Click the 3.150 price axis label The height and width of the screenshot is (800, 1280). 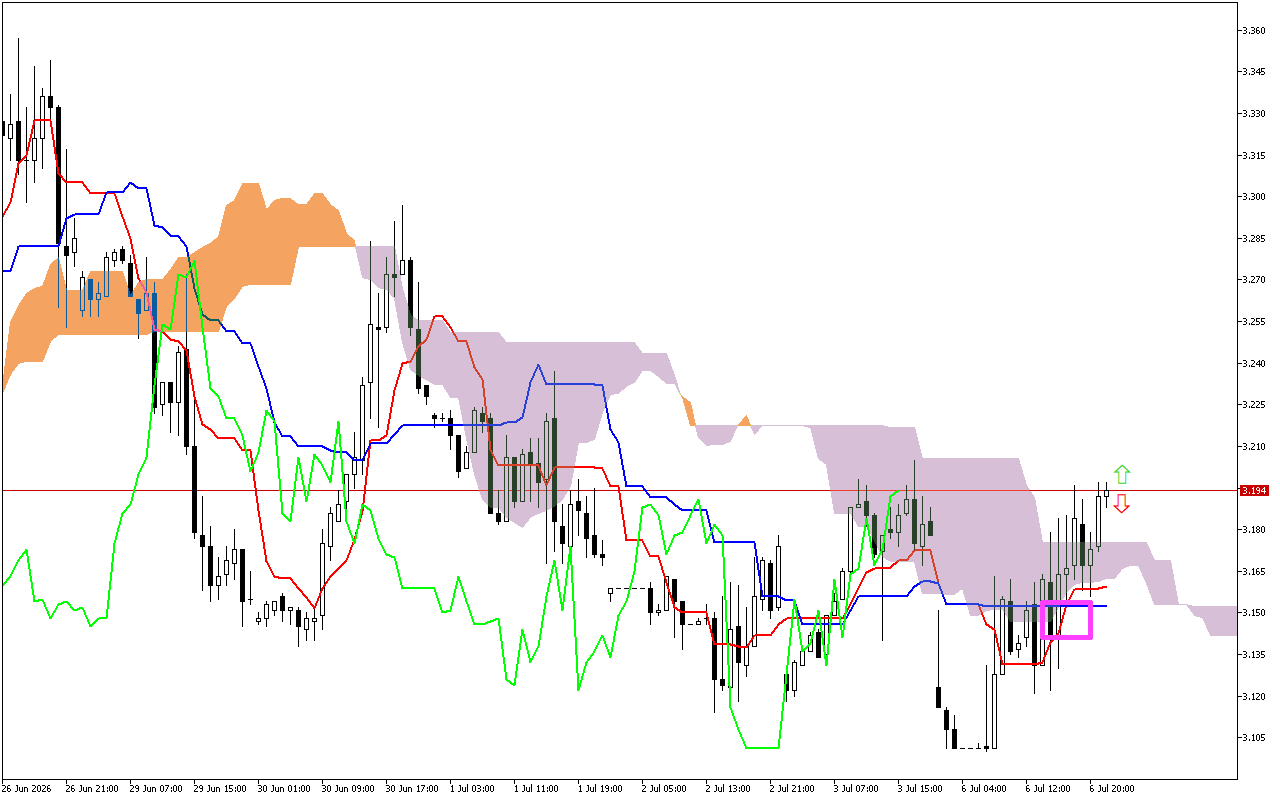(x=1254, y=613)
